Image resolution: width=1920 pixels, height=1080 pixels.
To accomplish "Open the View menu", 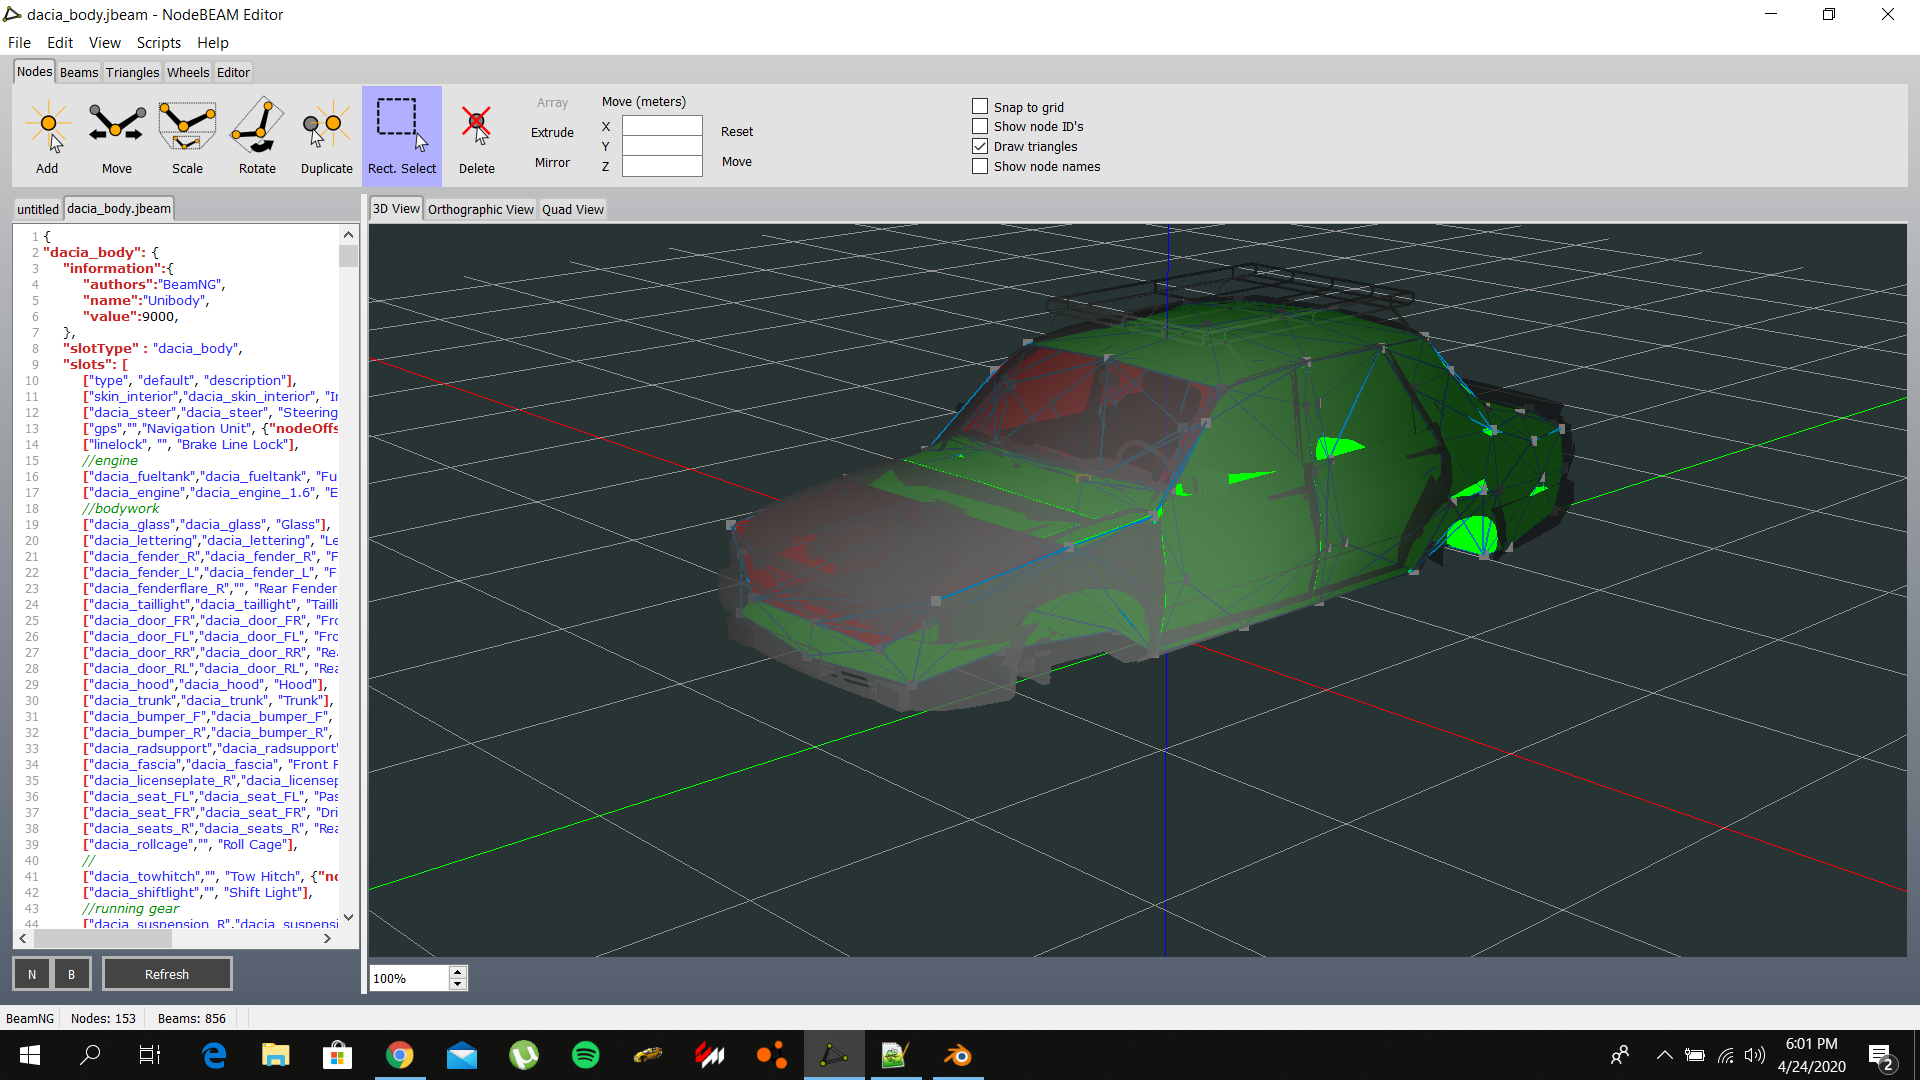I will [x=104, y=42].
